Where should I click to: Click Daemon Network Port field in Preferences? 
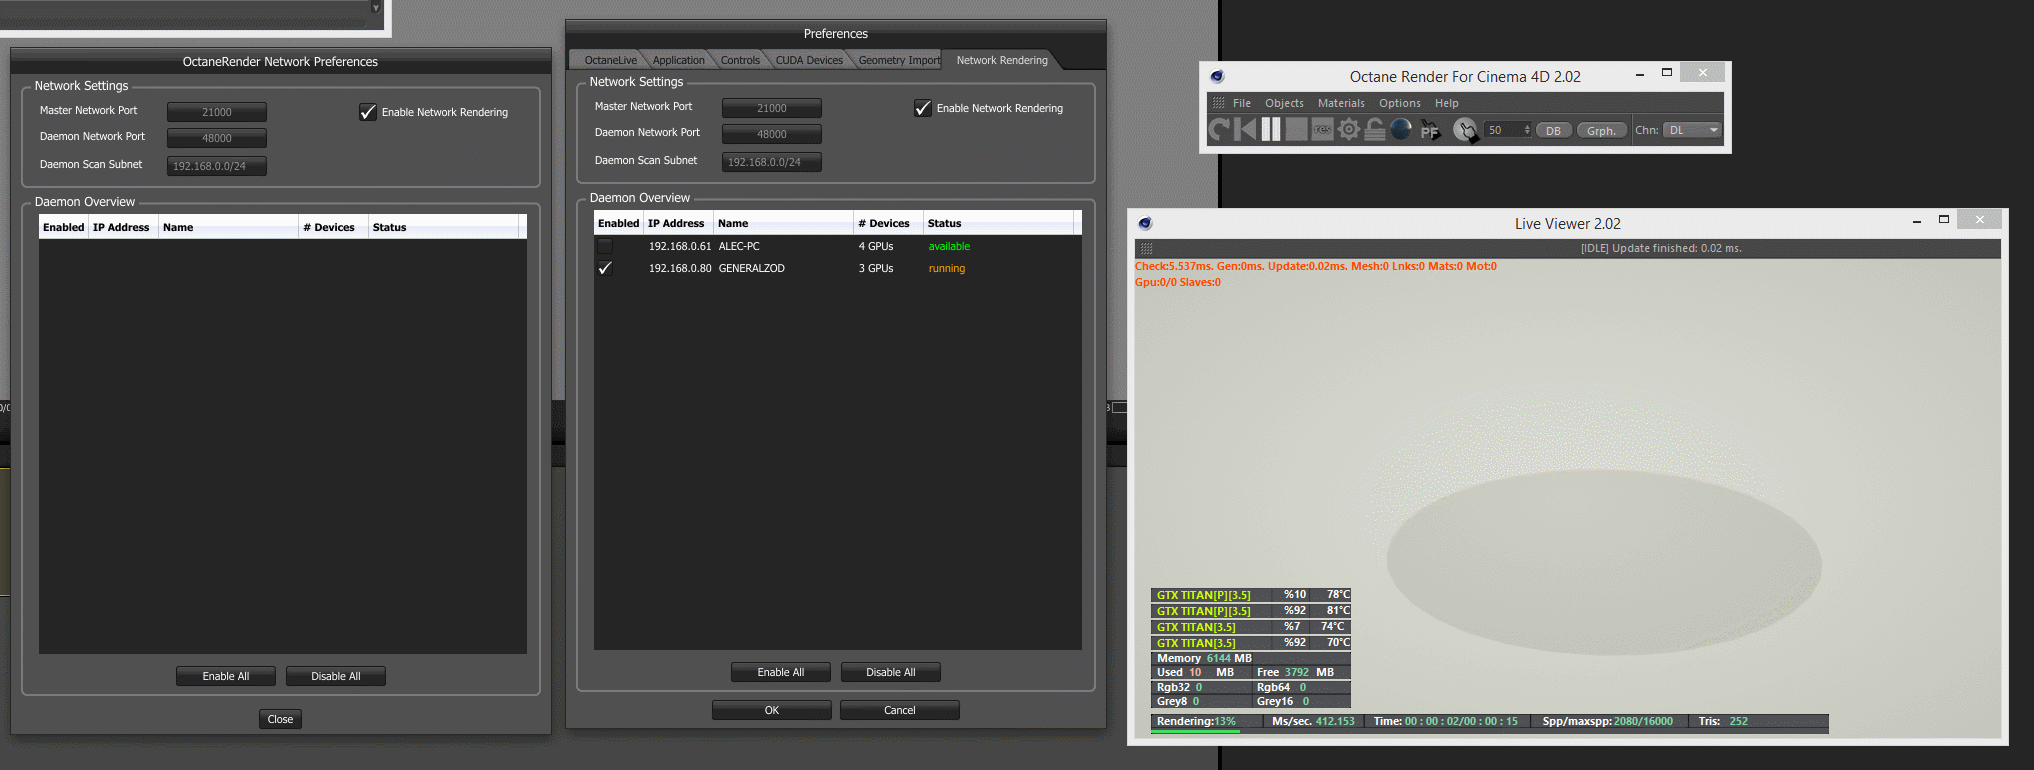772,134
